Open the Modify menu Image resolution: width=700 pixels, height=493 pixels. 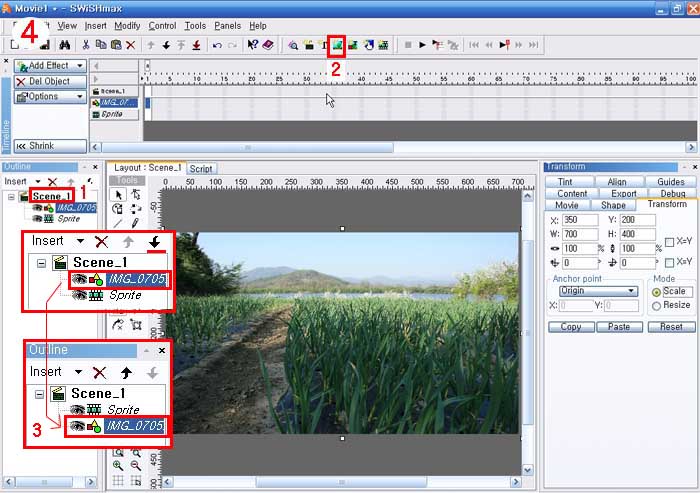(x=127, y=26)
